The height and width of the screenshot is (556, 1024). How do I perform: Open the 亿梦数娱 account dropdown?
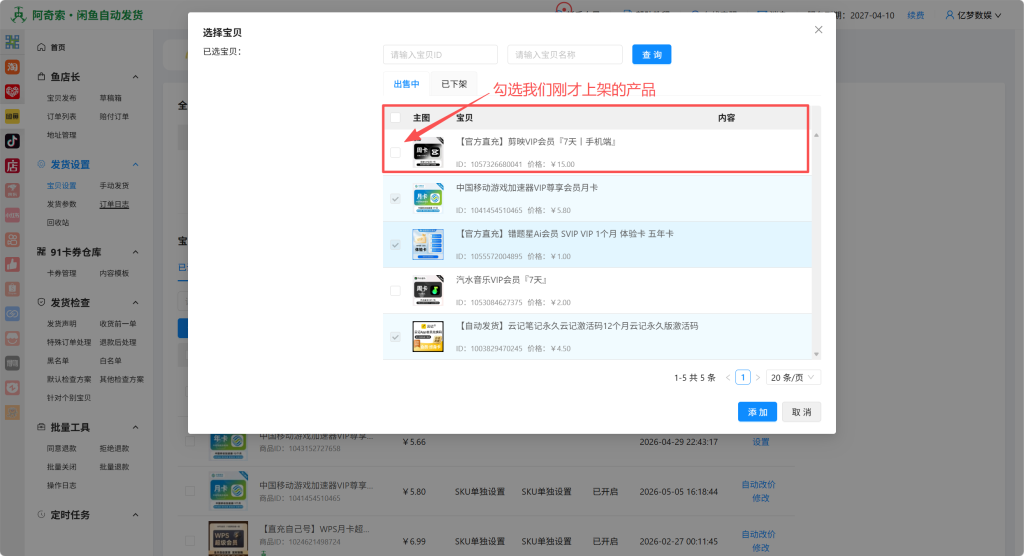point(974,15)
